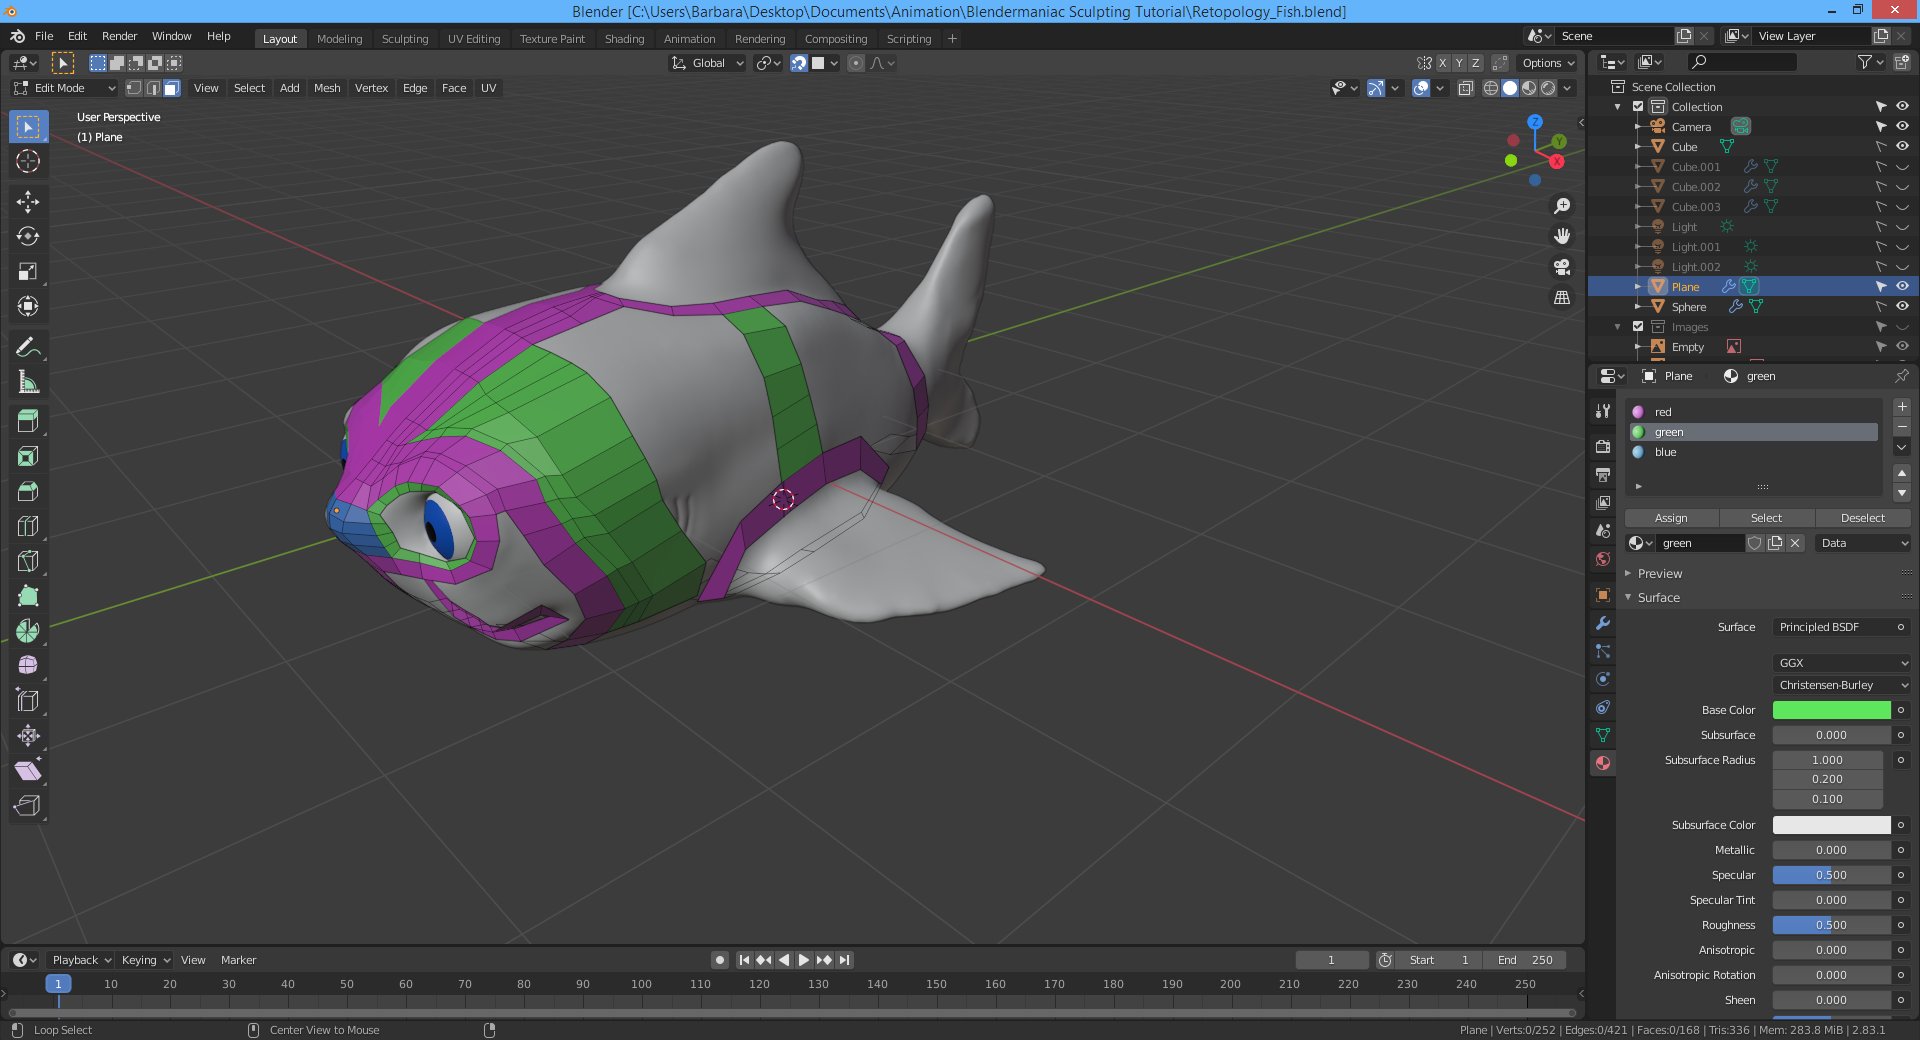Image resolution: width=1920 pixels, height=1040 pixels.
Task: Uncheck the Collection checkbox in the outliner
Action: tap(1638, 107)
